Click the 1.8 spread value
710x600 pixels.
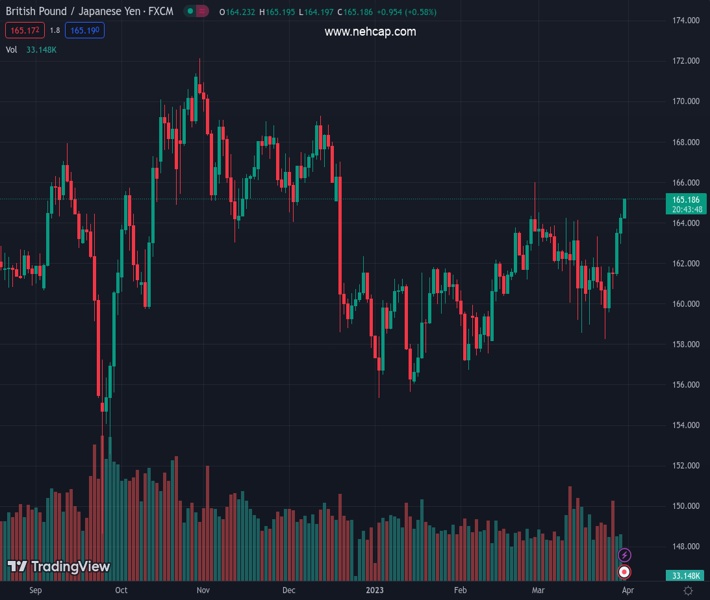point(54,30)
